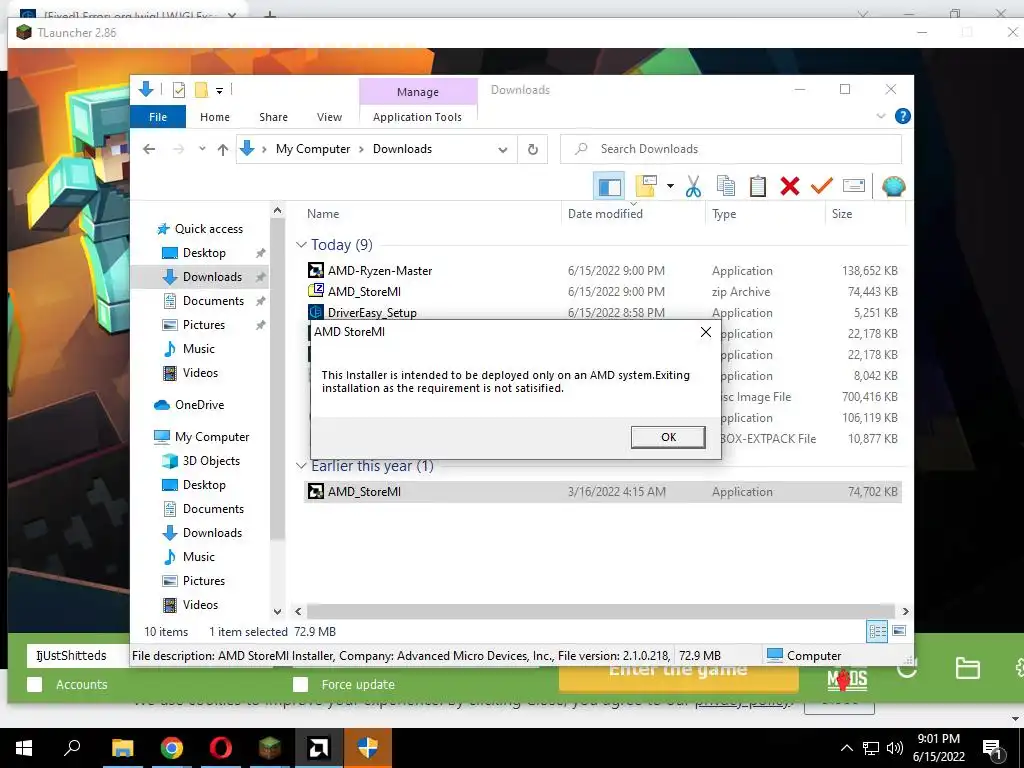This screenshot has height=768, width=1024.
Task: Open TLauncher folder icon
Action: [x=967, y=668]
